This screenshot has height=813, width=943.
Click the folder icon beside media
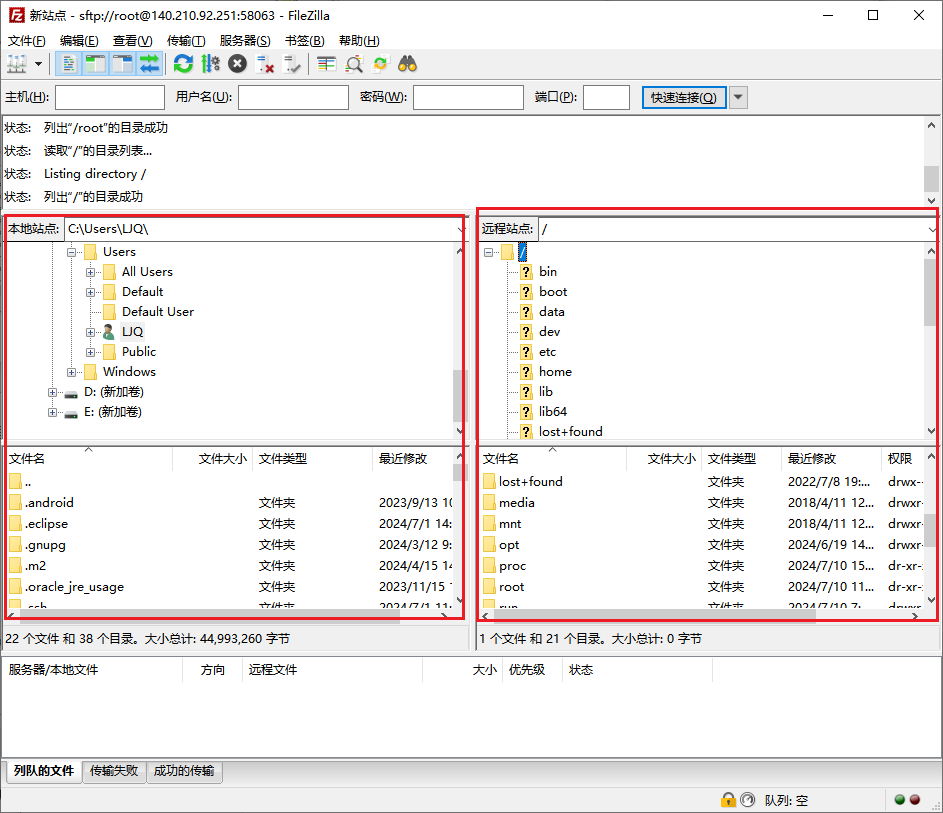pyautogui.click(x=490, y=502)
